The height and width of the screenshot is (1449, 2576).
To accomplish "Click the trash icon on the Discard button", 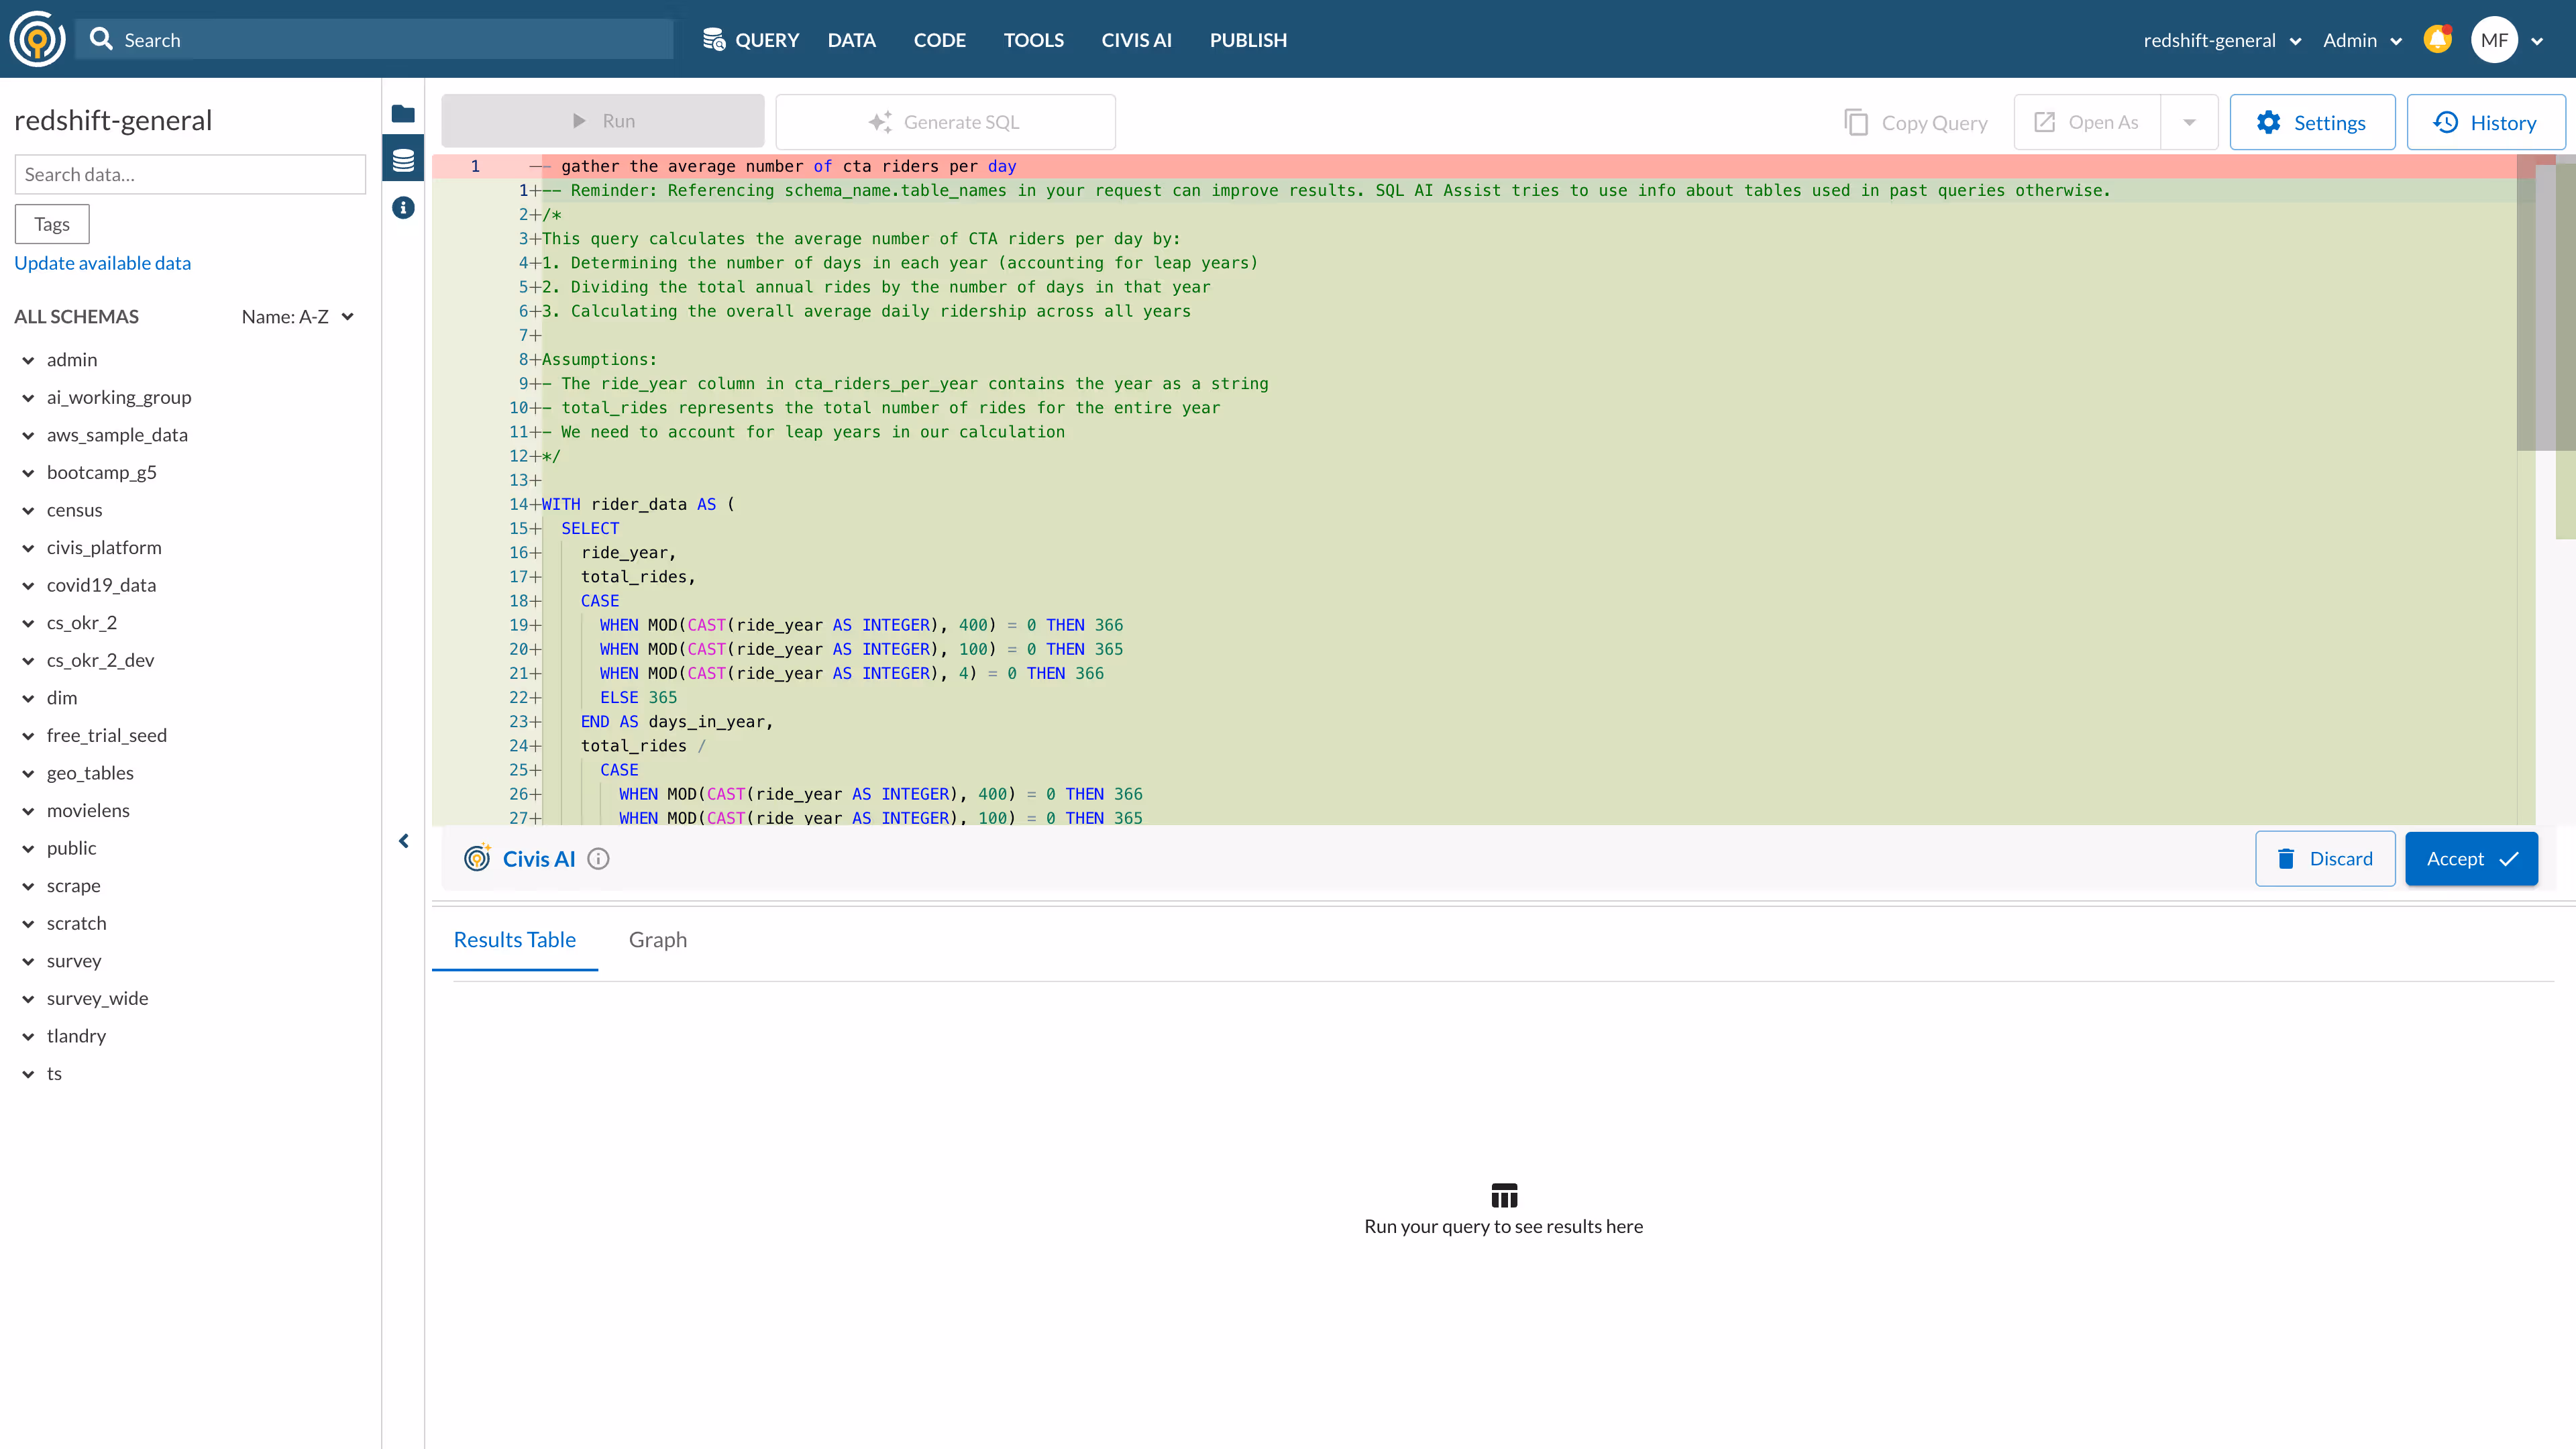I will (x=2286, y=858).
